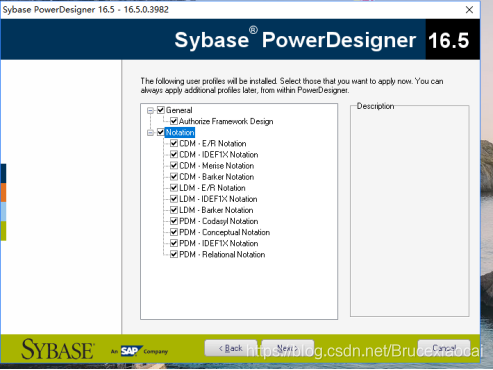This screenshot has height=370, width=493.
Task: Uncheck the Notation group checkbox
Action: 161,132
